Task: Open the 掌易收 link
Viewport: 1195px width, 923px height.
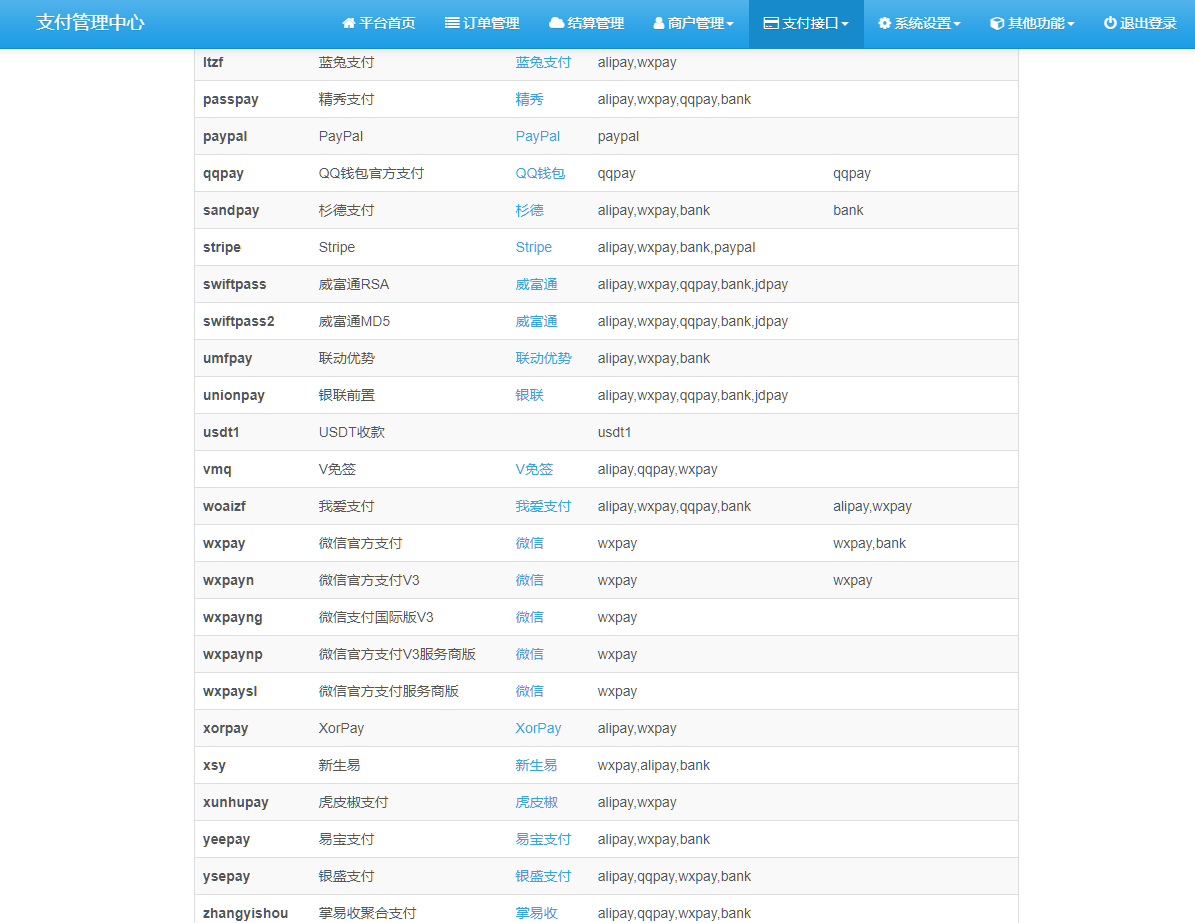Action: [536, 913]
